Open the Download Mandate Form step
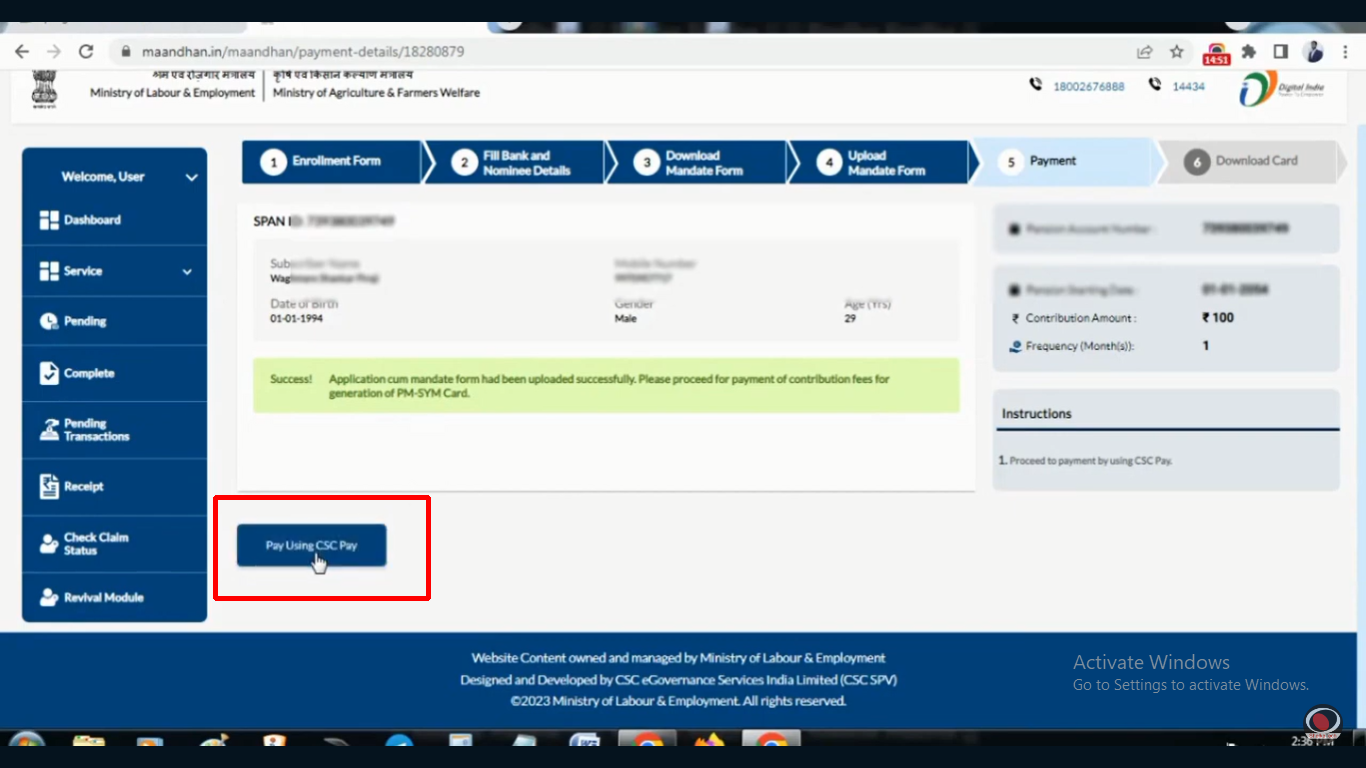The width and height of the screenshot is (1366, 768). coord(697,163)
